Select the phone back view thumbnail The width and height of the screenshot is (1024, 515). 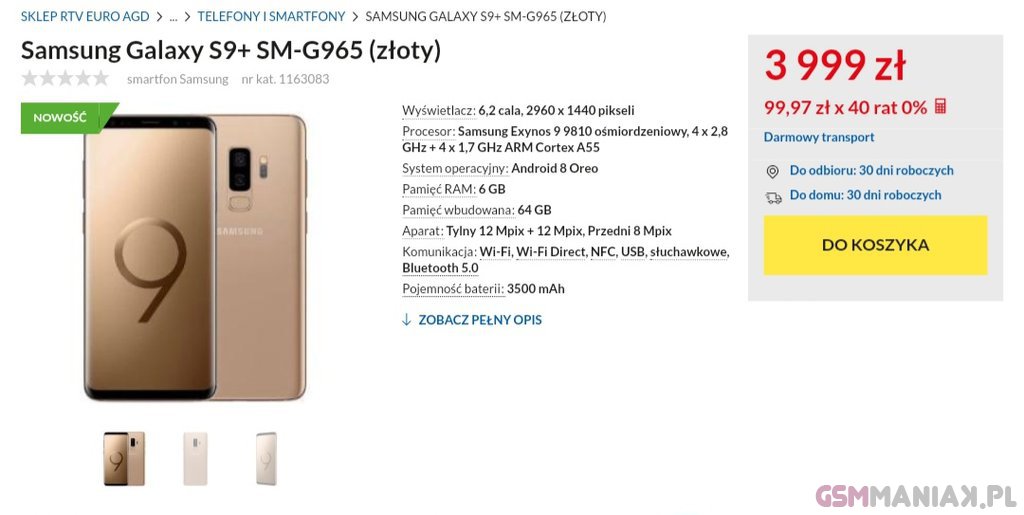[x=195, y=458]
